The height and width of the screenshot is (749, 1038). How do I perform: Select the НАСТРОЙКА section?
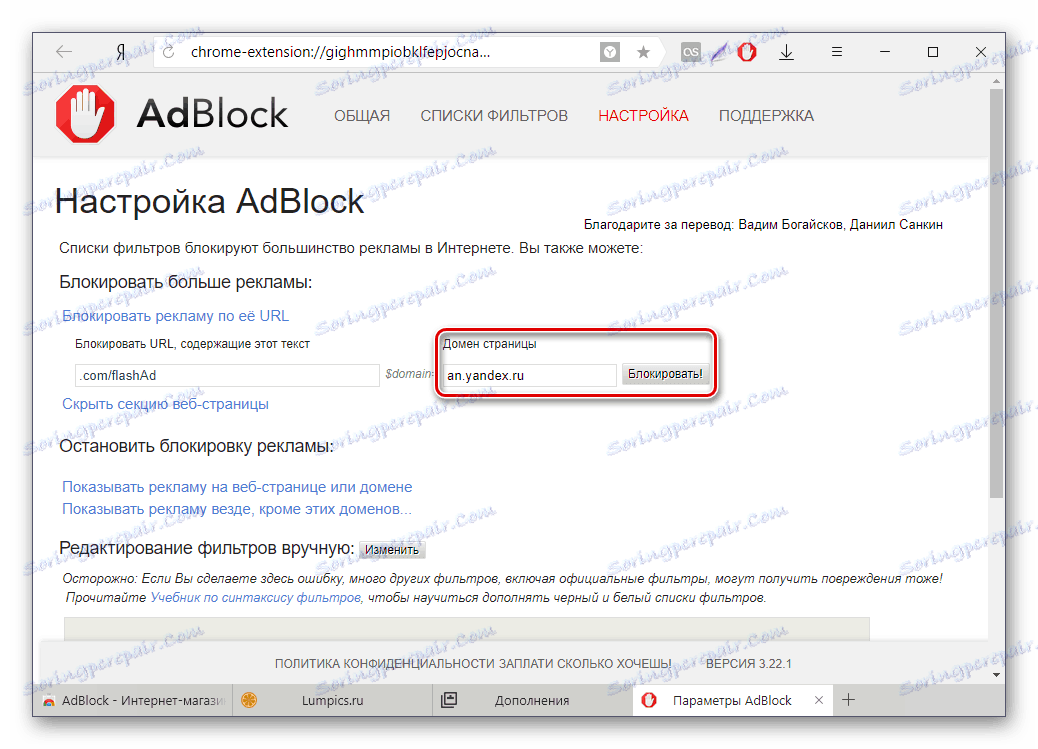(x=643, y=116)
